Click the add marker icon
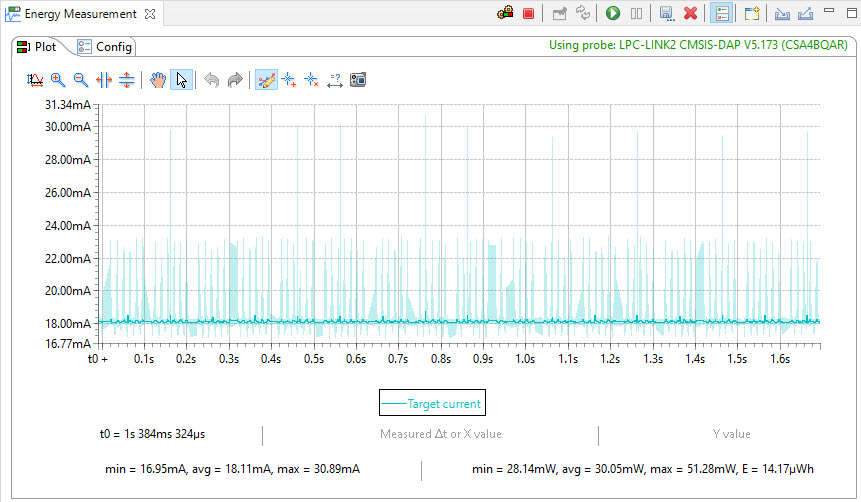861x502 pixels. (289, 80)
